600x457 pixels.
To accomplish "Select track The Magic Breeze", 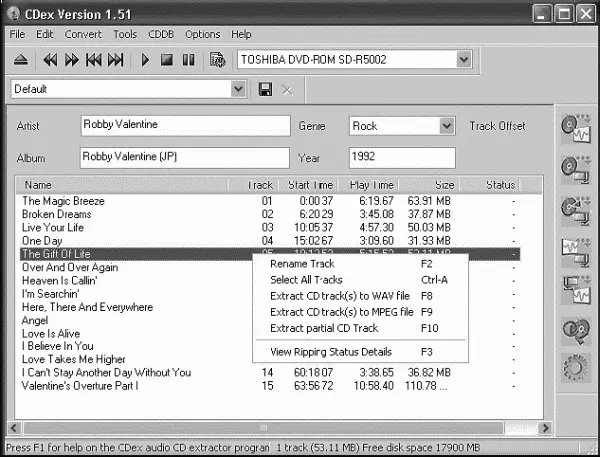I will (x=269, y=201).
